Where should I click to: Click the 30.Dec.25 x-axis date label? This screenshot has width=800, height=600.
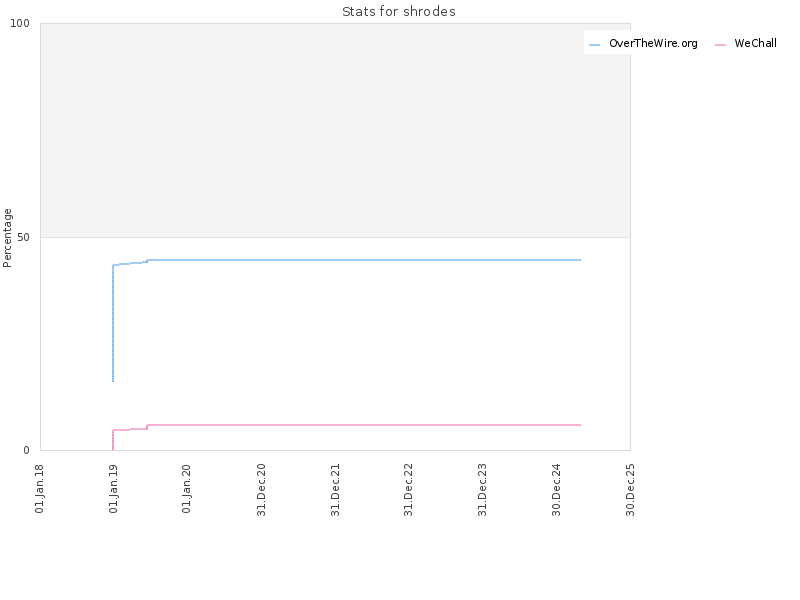[631, 490]
